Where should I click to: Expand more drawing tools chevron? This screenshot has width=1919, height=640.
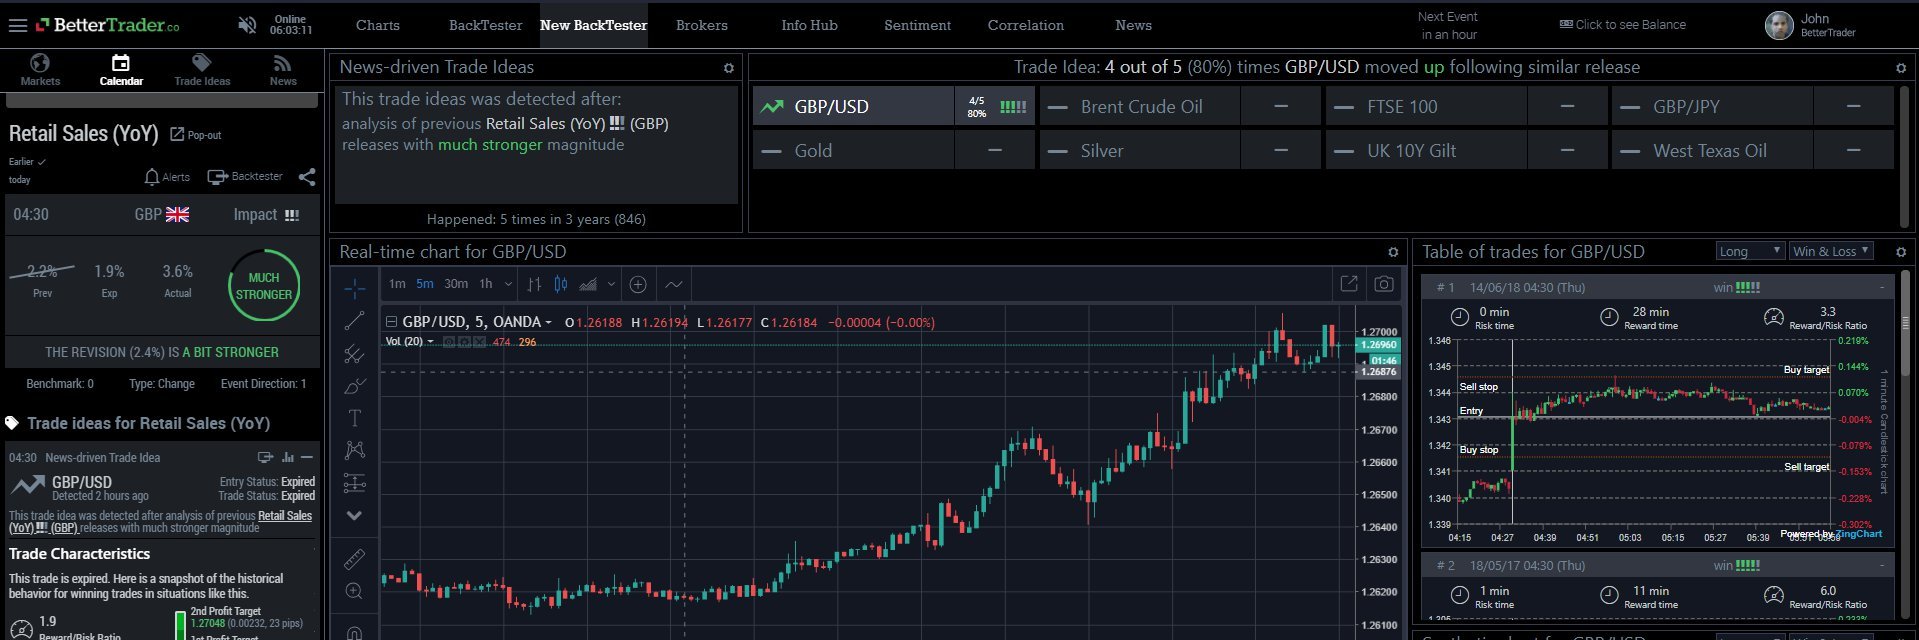point(354,516)
